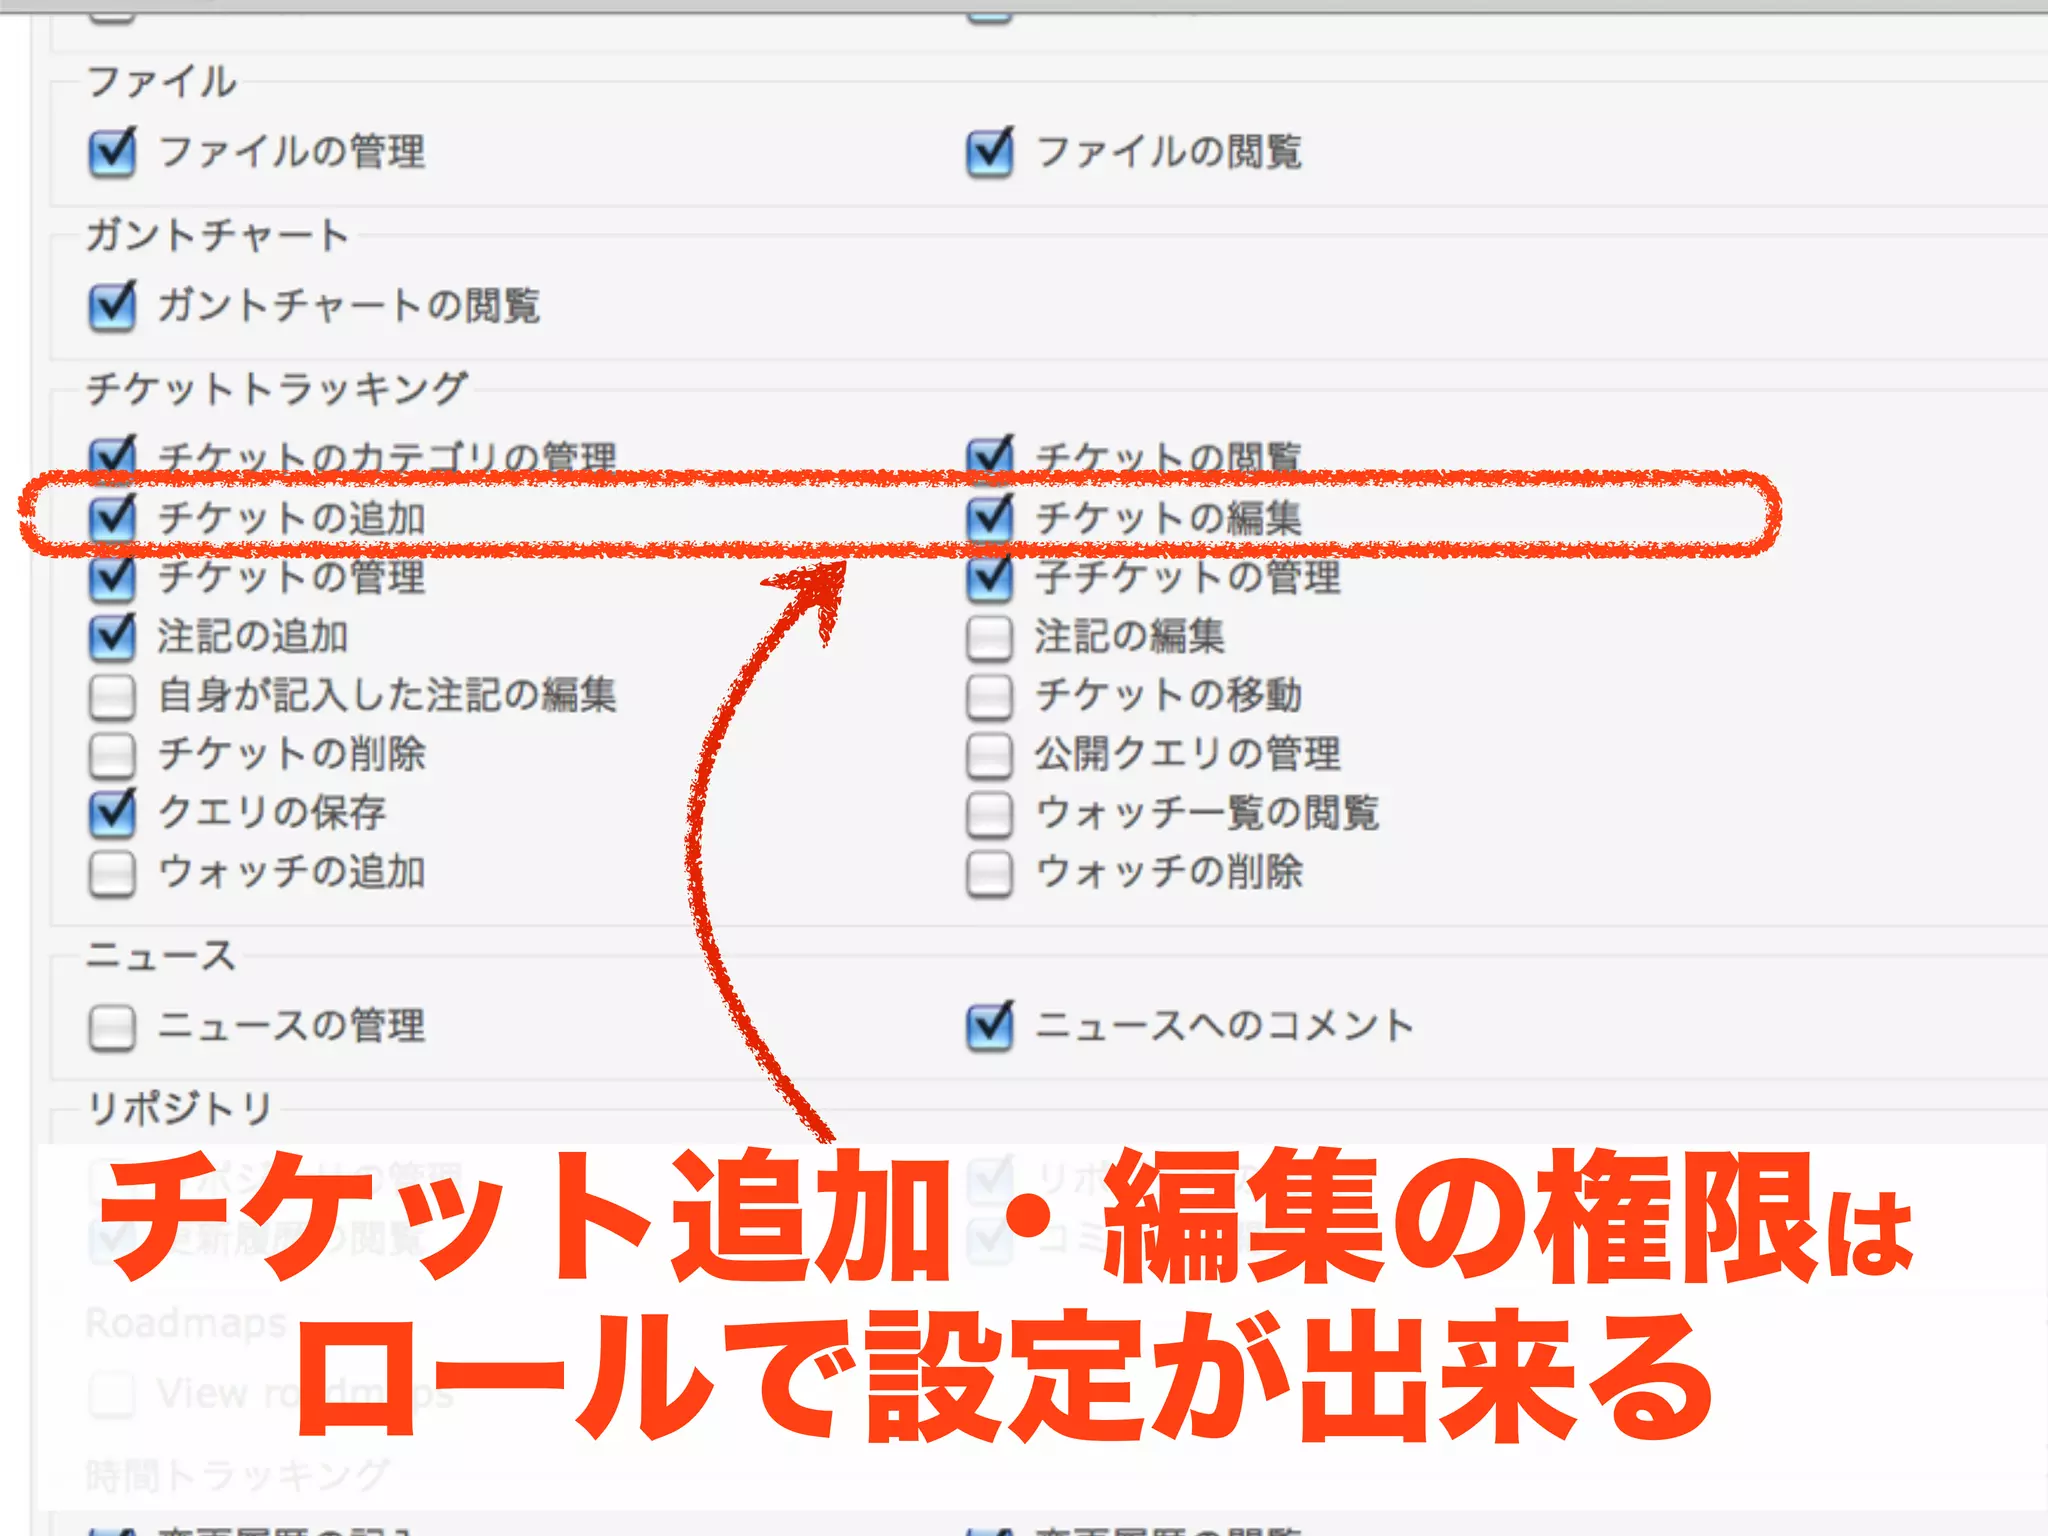
Task: Uncheck the 注記の追加 checkbox
Action: (x=112, y=637)
